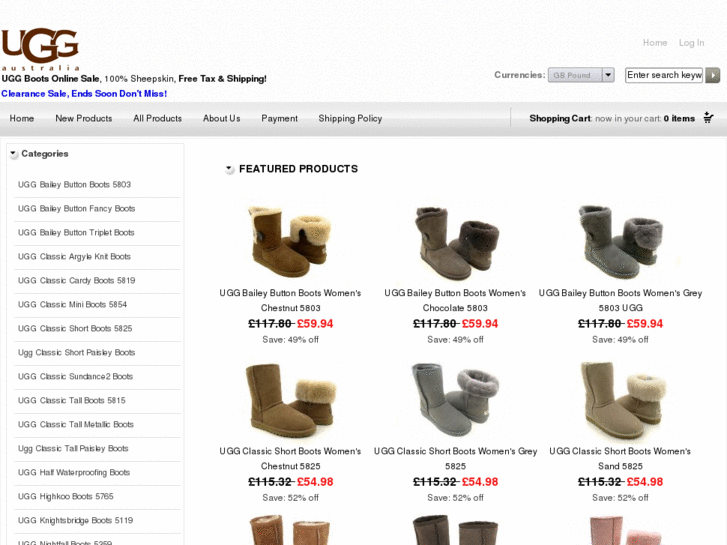Open Home in the navigation bar
This screenshot has width=727, height=545.
click(x=22, y=118)
